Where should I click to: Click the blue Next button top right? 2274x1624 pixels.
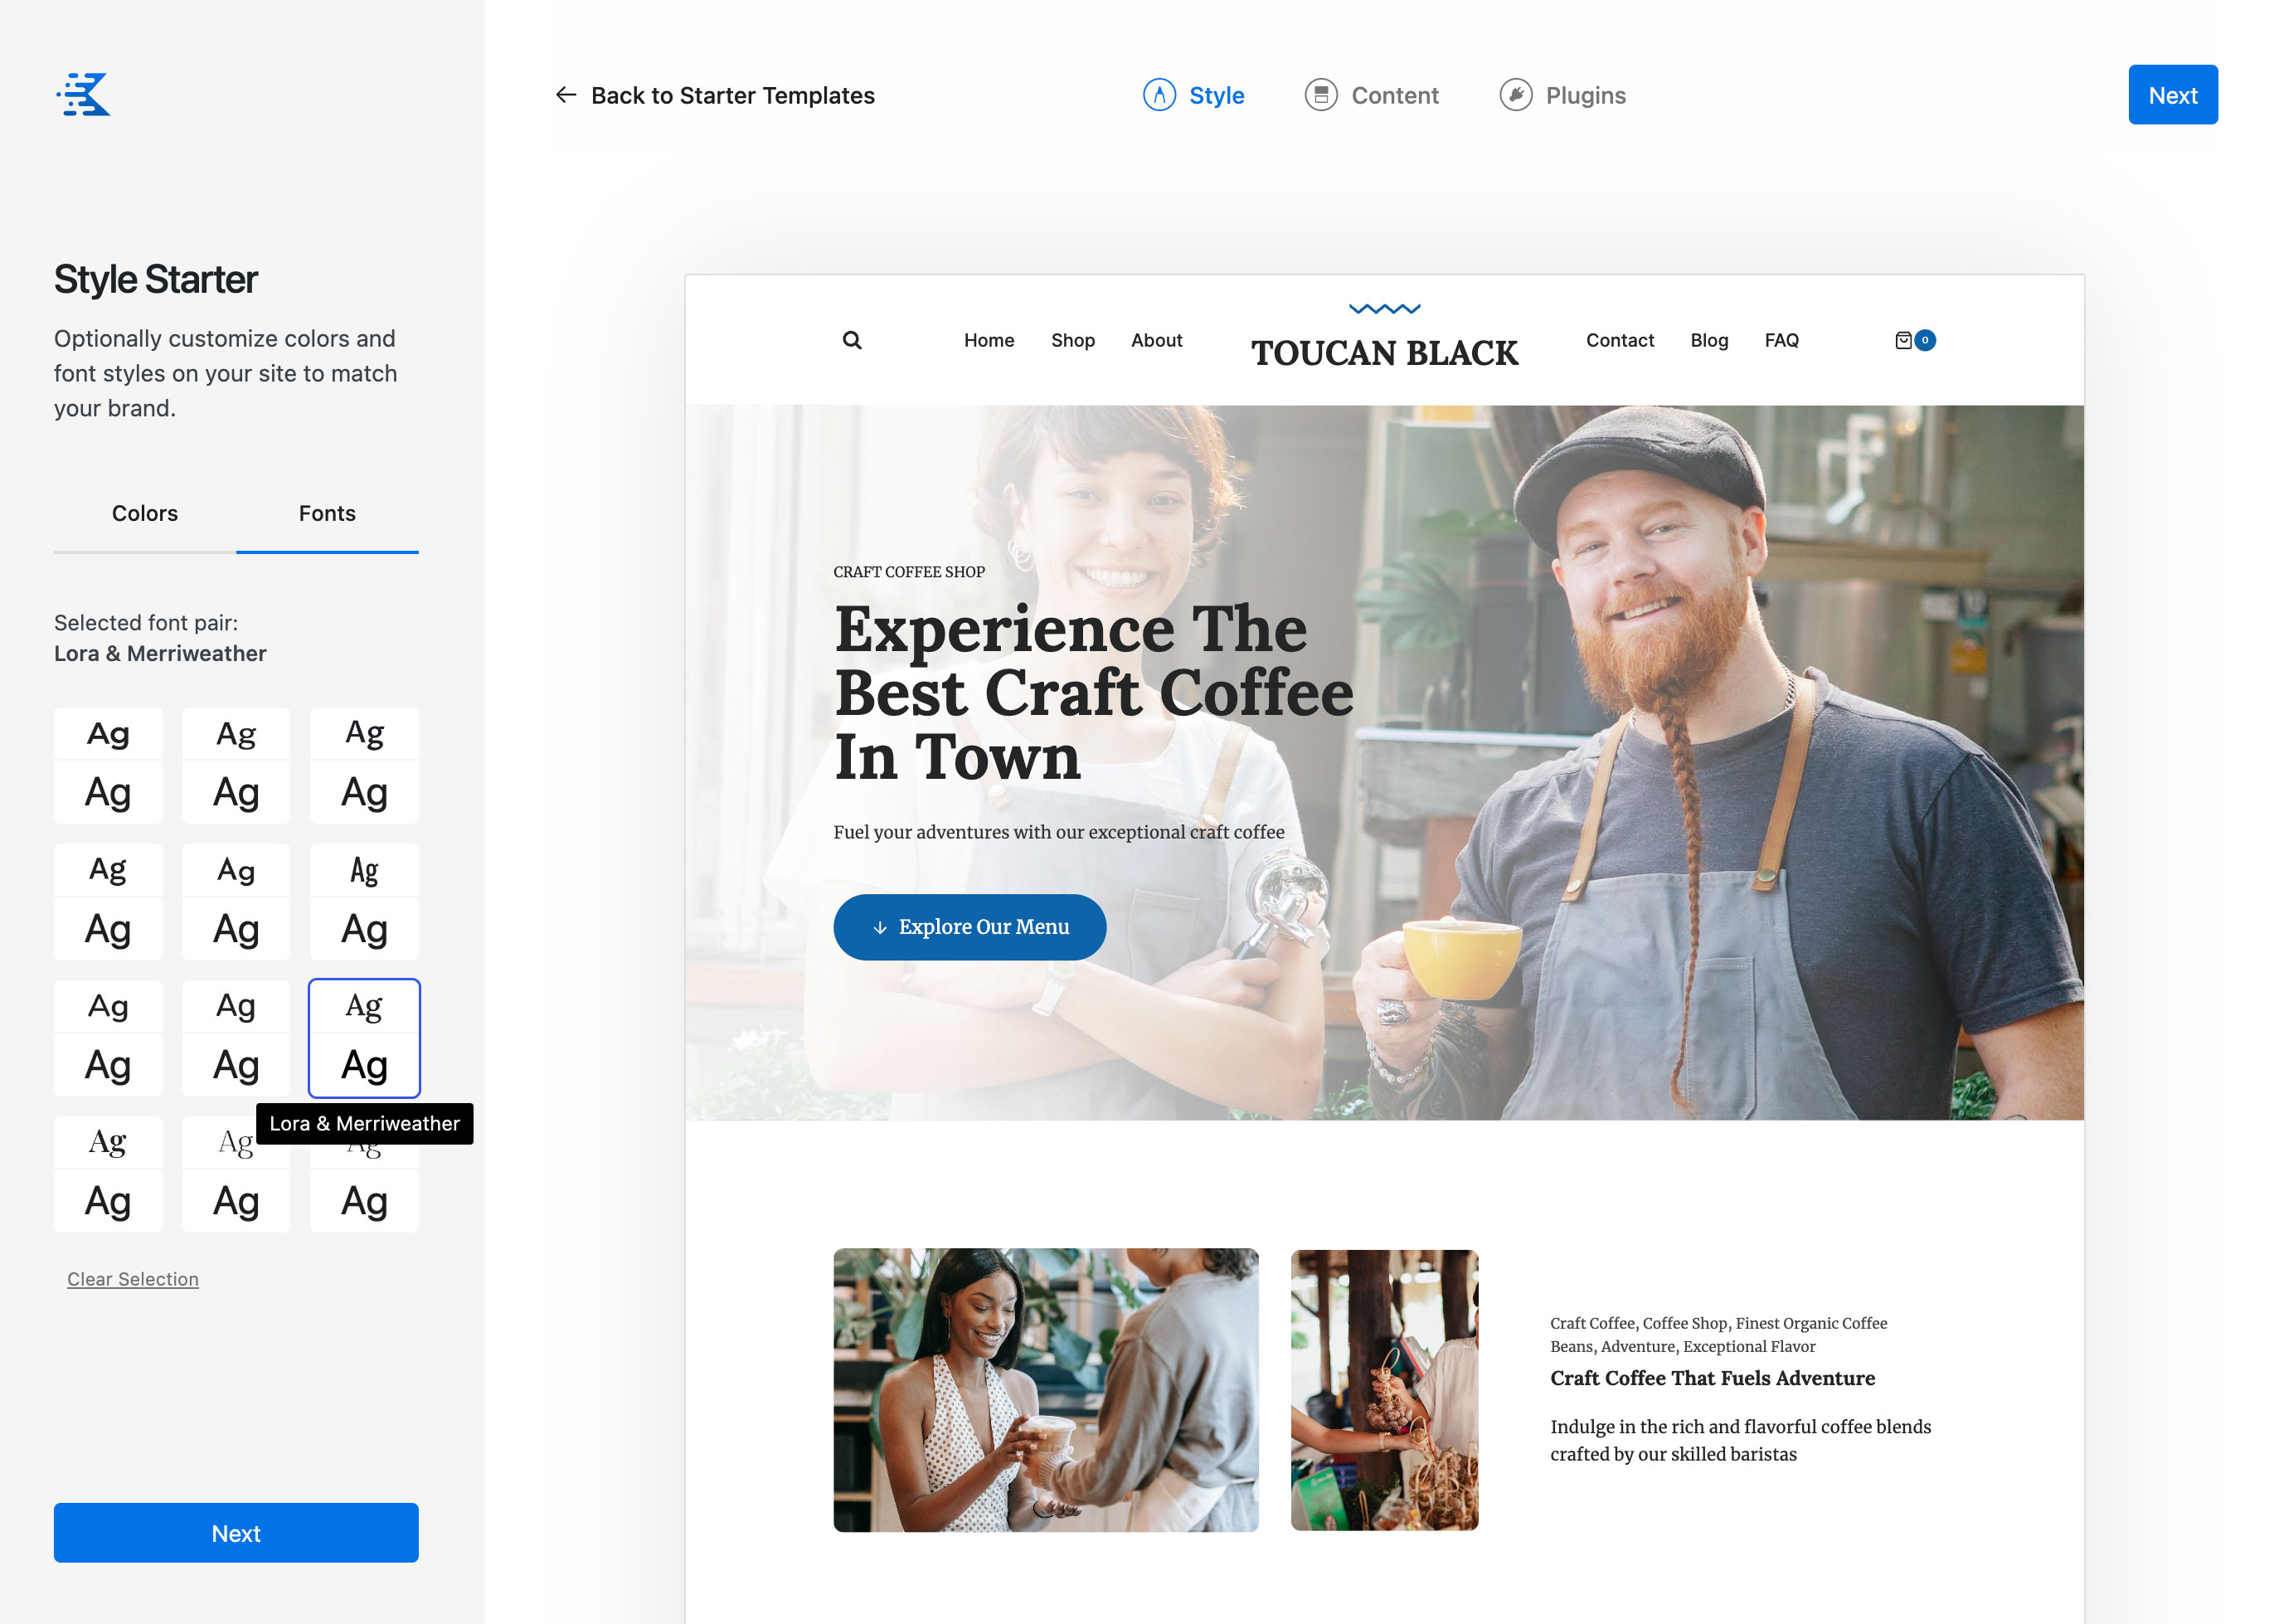(2172, 94)
